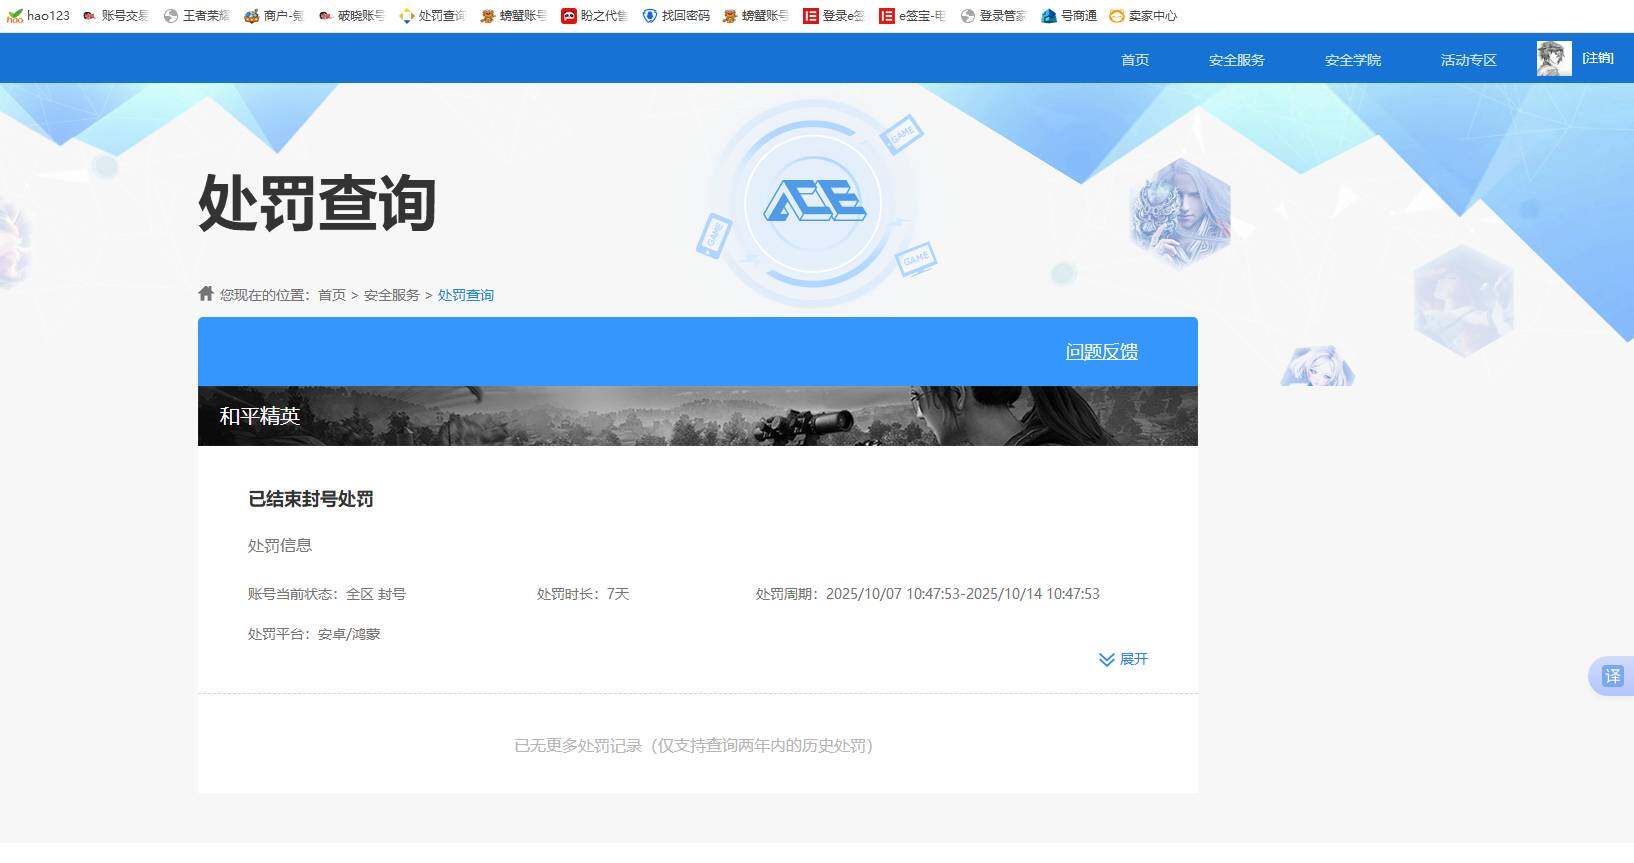Screen dimensions: 1634x863
Task: Click the large 处罚查询 page title
Action: [317, 203]
